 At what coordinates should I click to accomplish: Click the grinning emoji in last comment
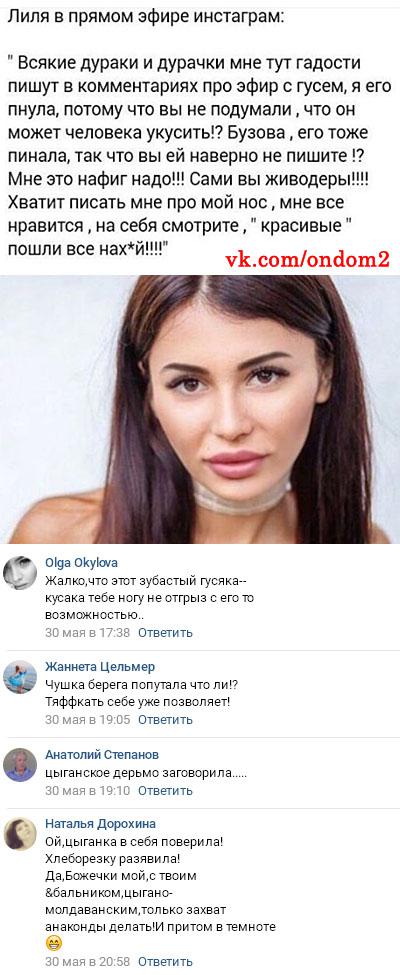coord(53,944)
